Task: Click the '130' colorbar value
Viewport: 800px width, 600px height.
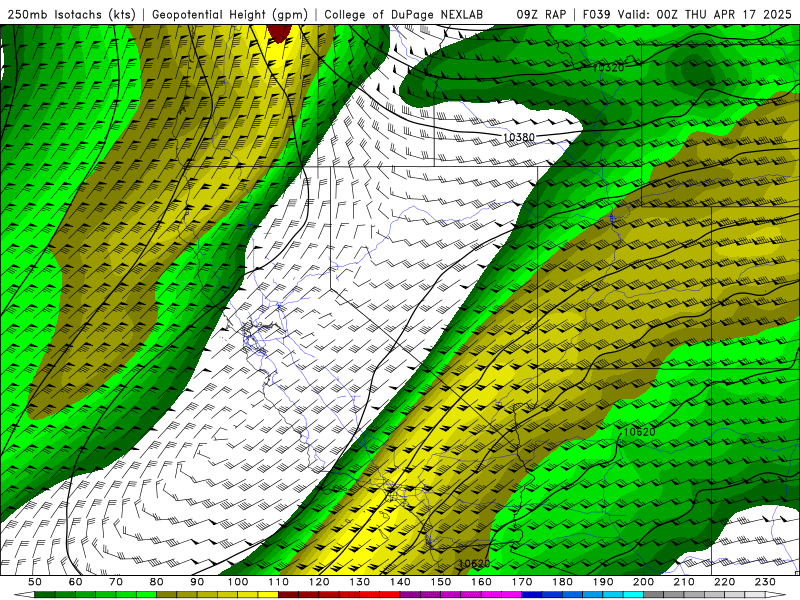Action: (360, 582)
